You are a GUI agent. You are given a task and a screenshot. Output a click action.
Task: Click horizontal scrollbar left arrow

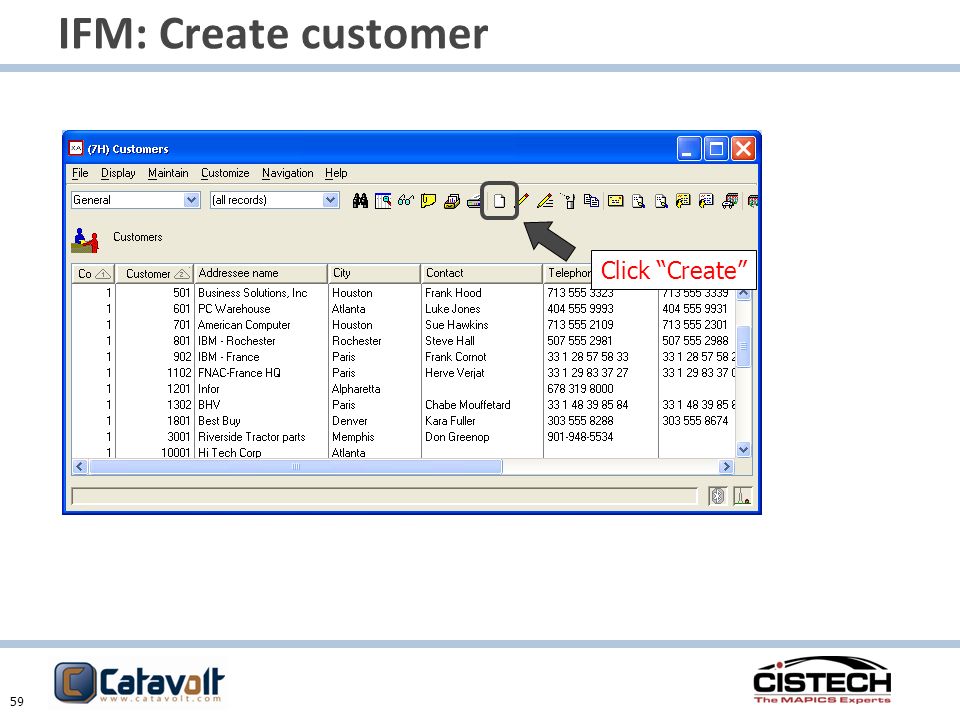click(x=80, y=467)
